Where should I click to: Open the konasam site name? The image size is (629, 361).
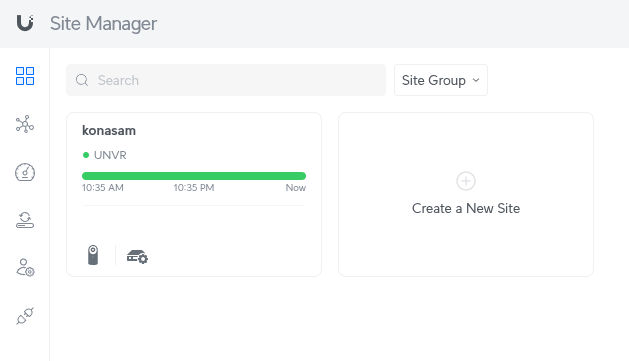tap(109, 131)
